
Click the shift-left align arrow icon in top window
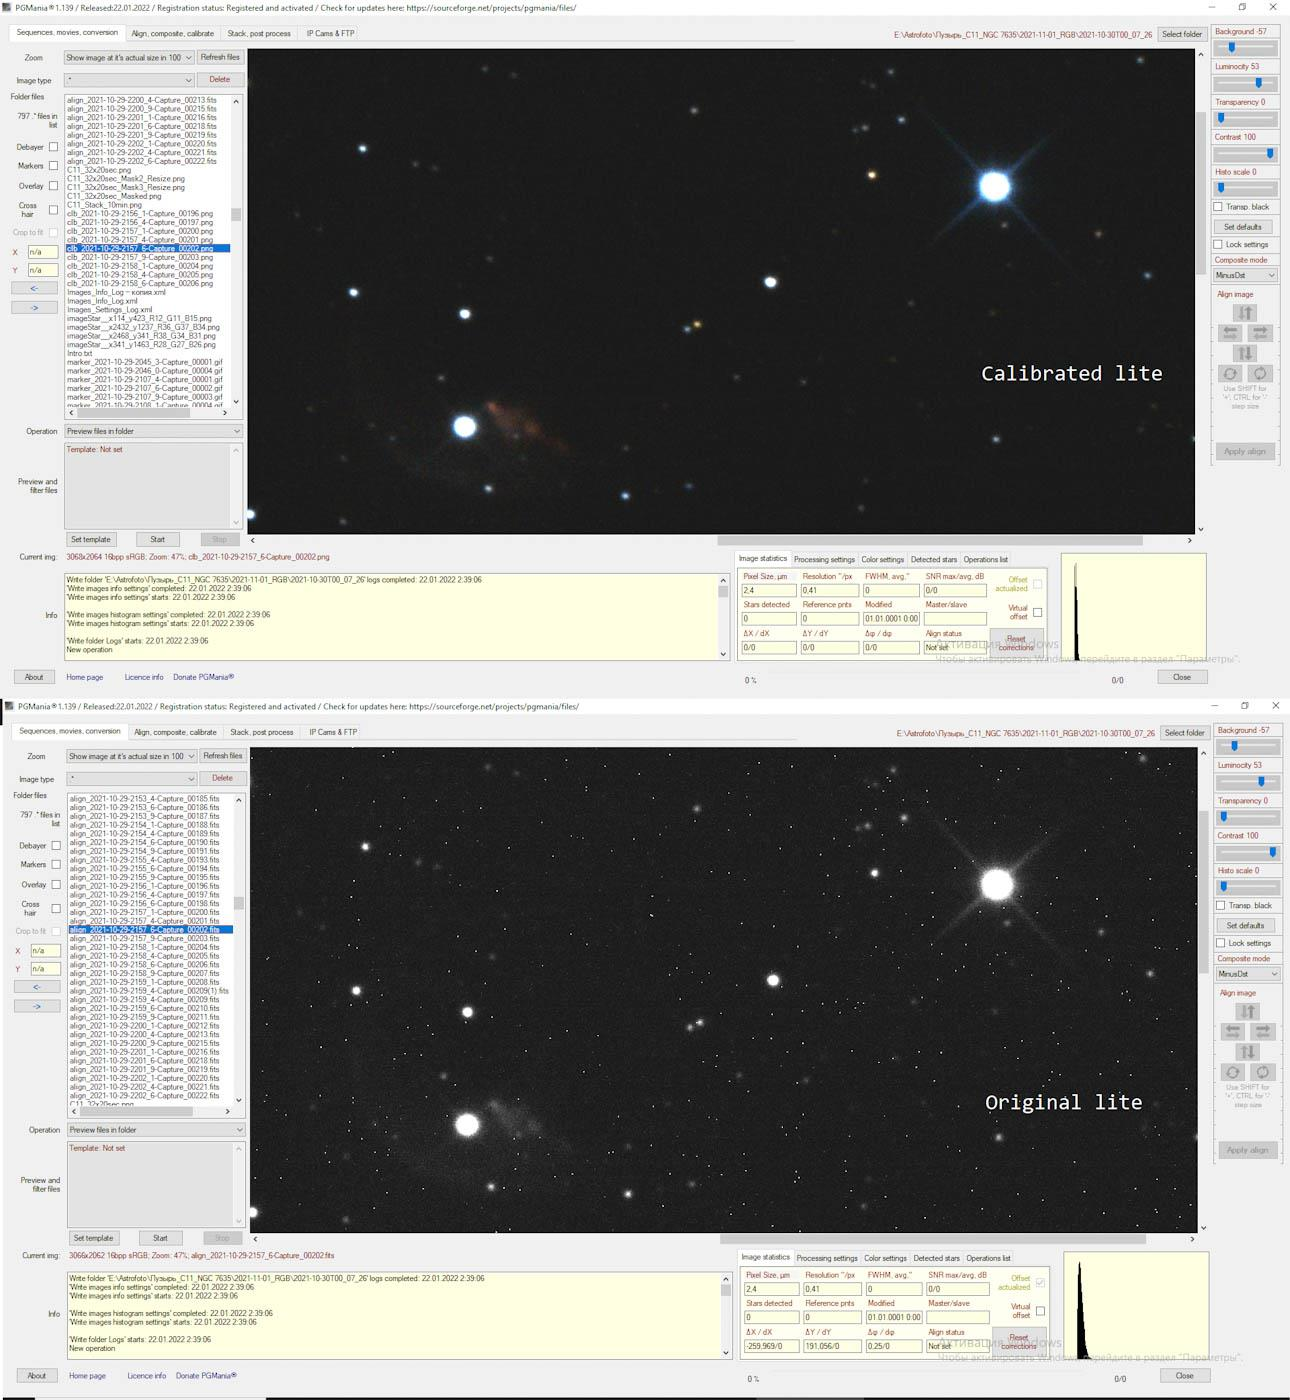click(x=1230, y=333)
